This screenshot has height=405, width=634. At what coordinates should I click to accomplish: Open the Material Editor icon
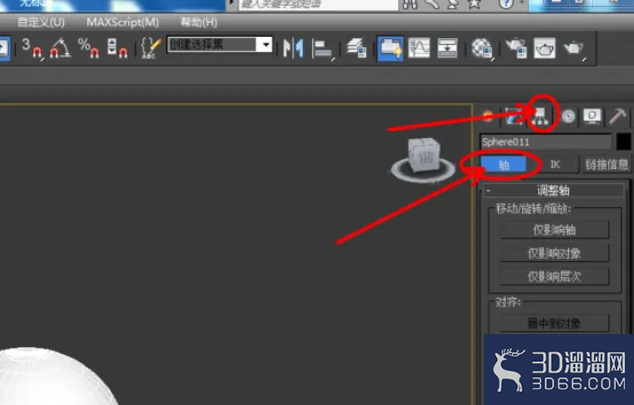coord(483,49)
